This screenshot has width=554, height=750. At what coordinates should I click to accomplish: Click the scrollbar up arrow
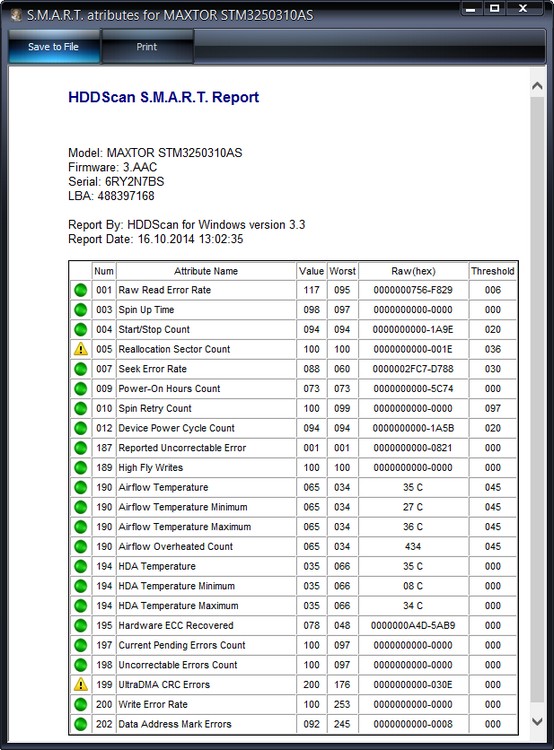point(537,86)
